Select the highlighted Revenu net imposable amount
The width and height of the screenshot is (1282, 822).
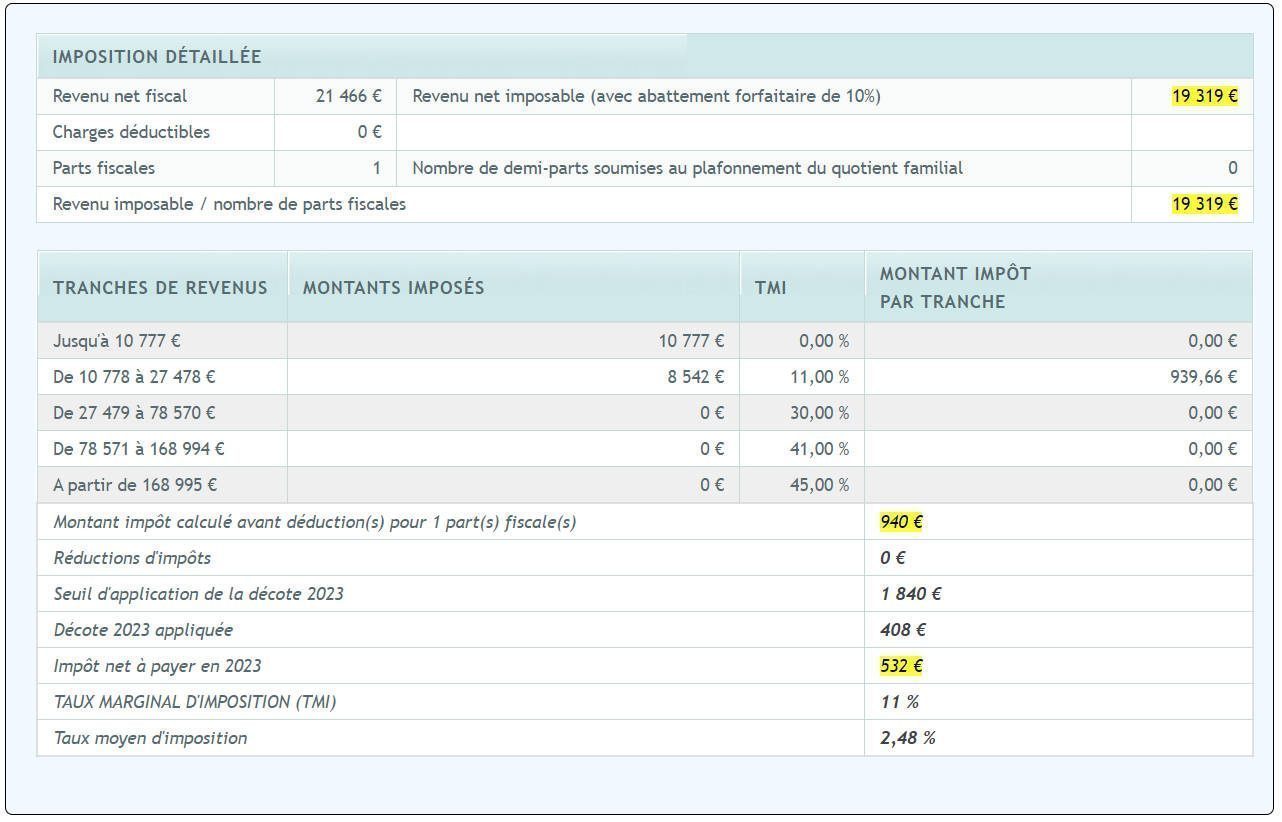point(1204,96)
